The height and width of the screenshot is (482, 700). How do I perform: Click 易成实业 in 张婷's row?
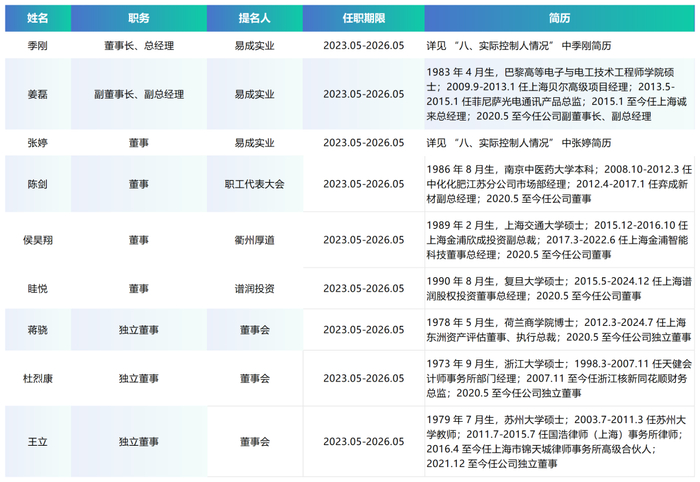coord(254,143)
